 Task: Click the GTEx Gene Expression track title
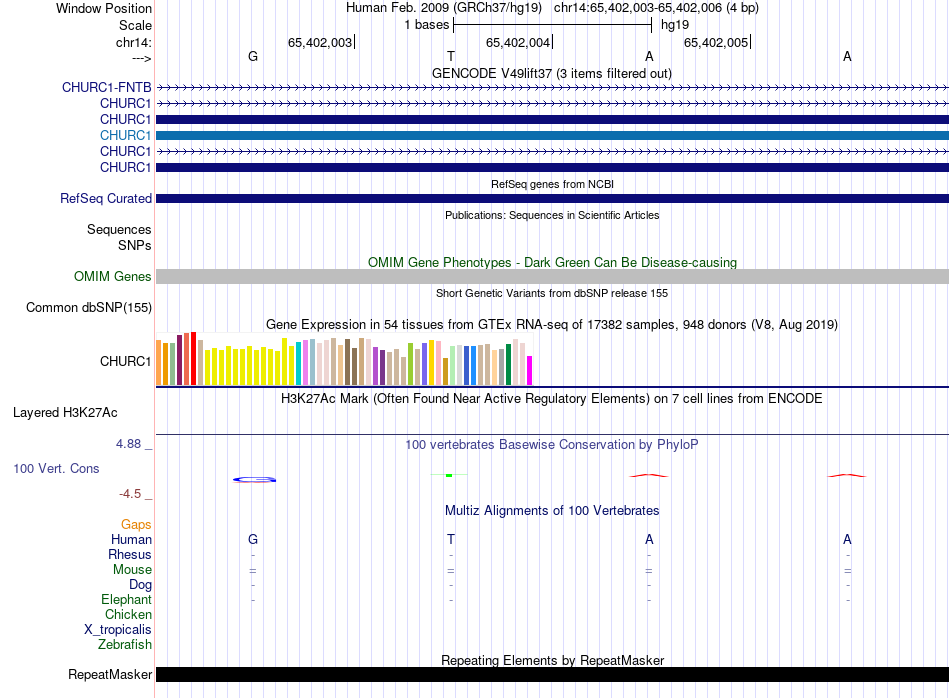coord(552,324)
